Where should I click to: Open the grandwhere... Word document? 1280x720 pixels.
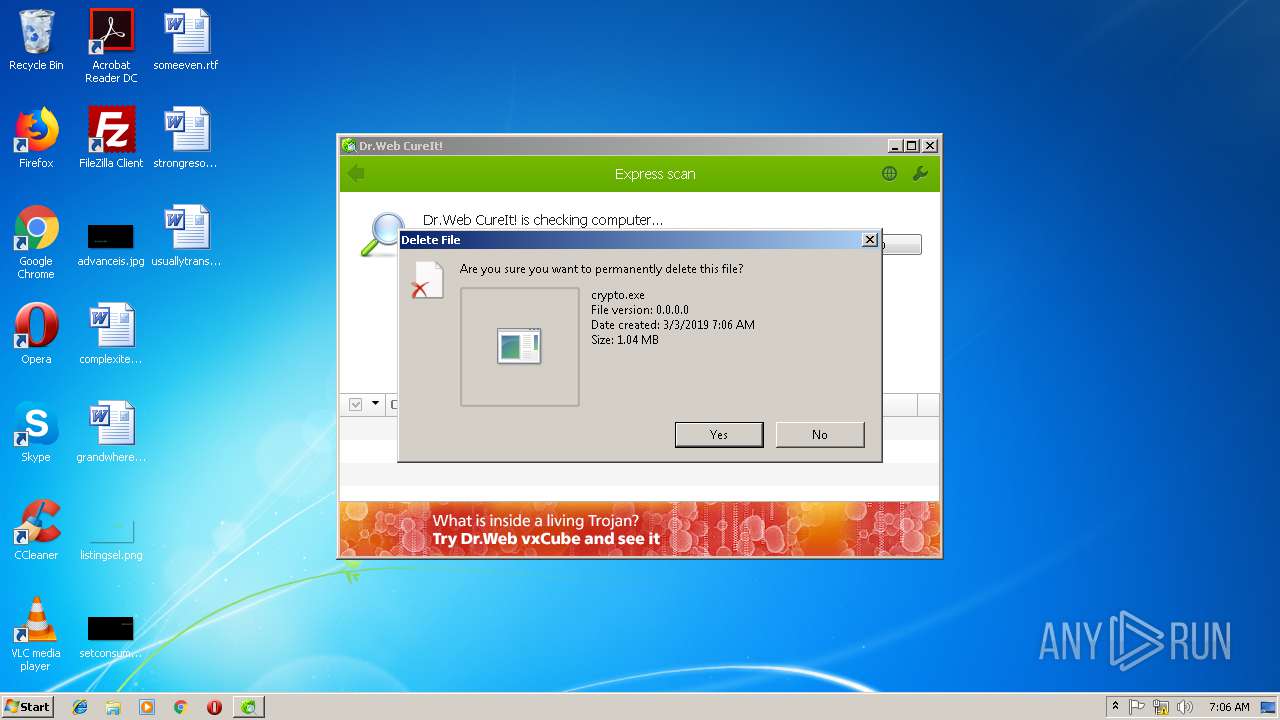point(111,432)
